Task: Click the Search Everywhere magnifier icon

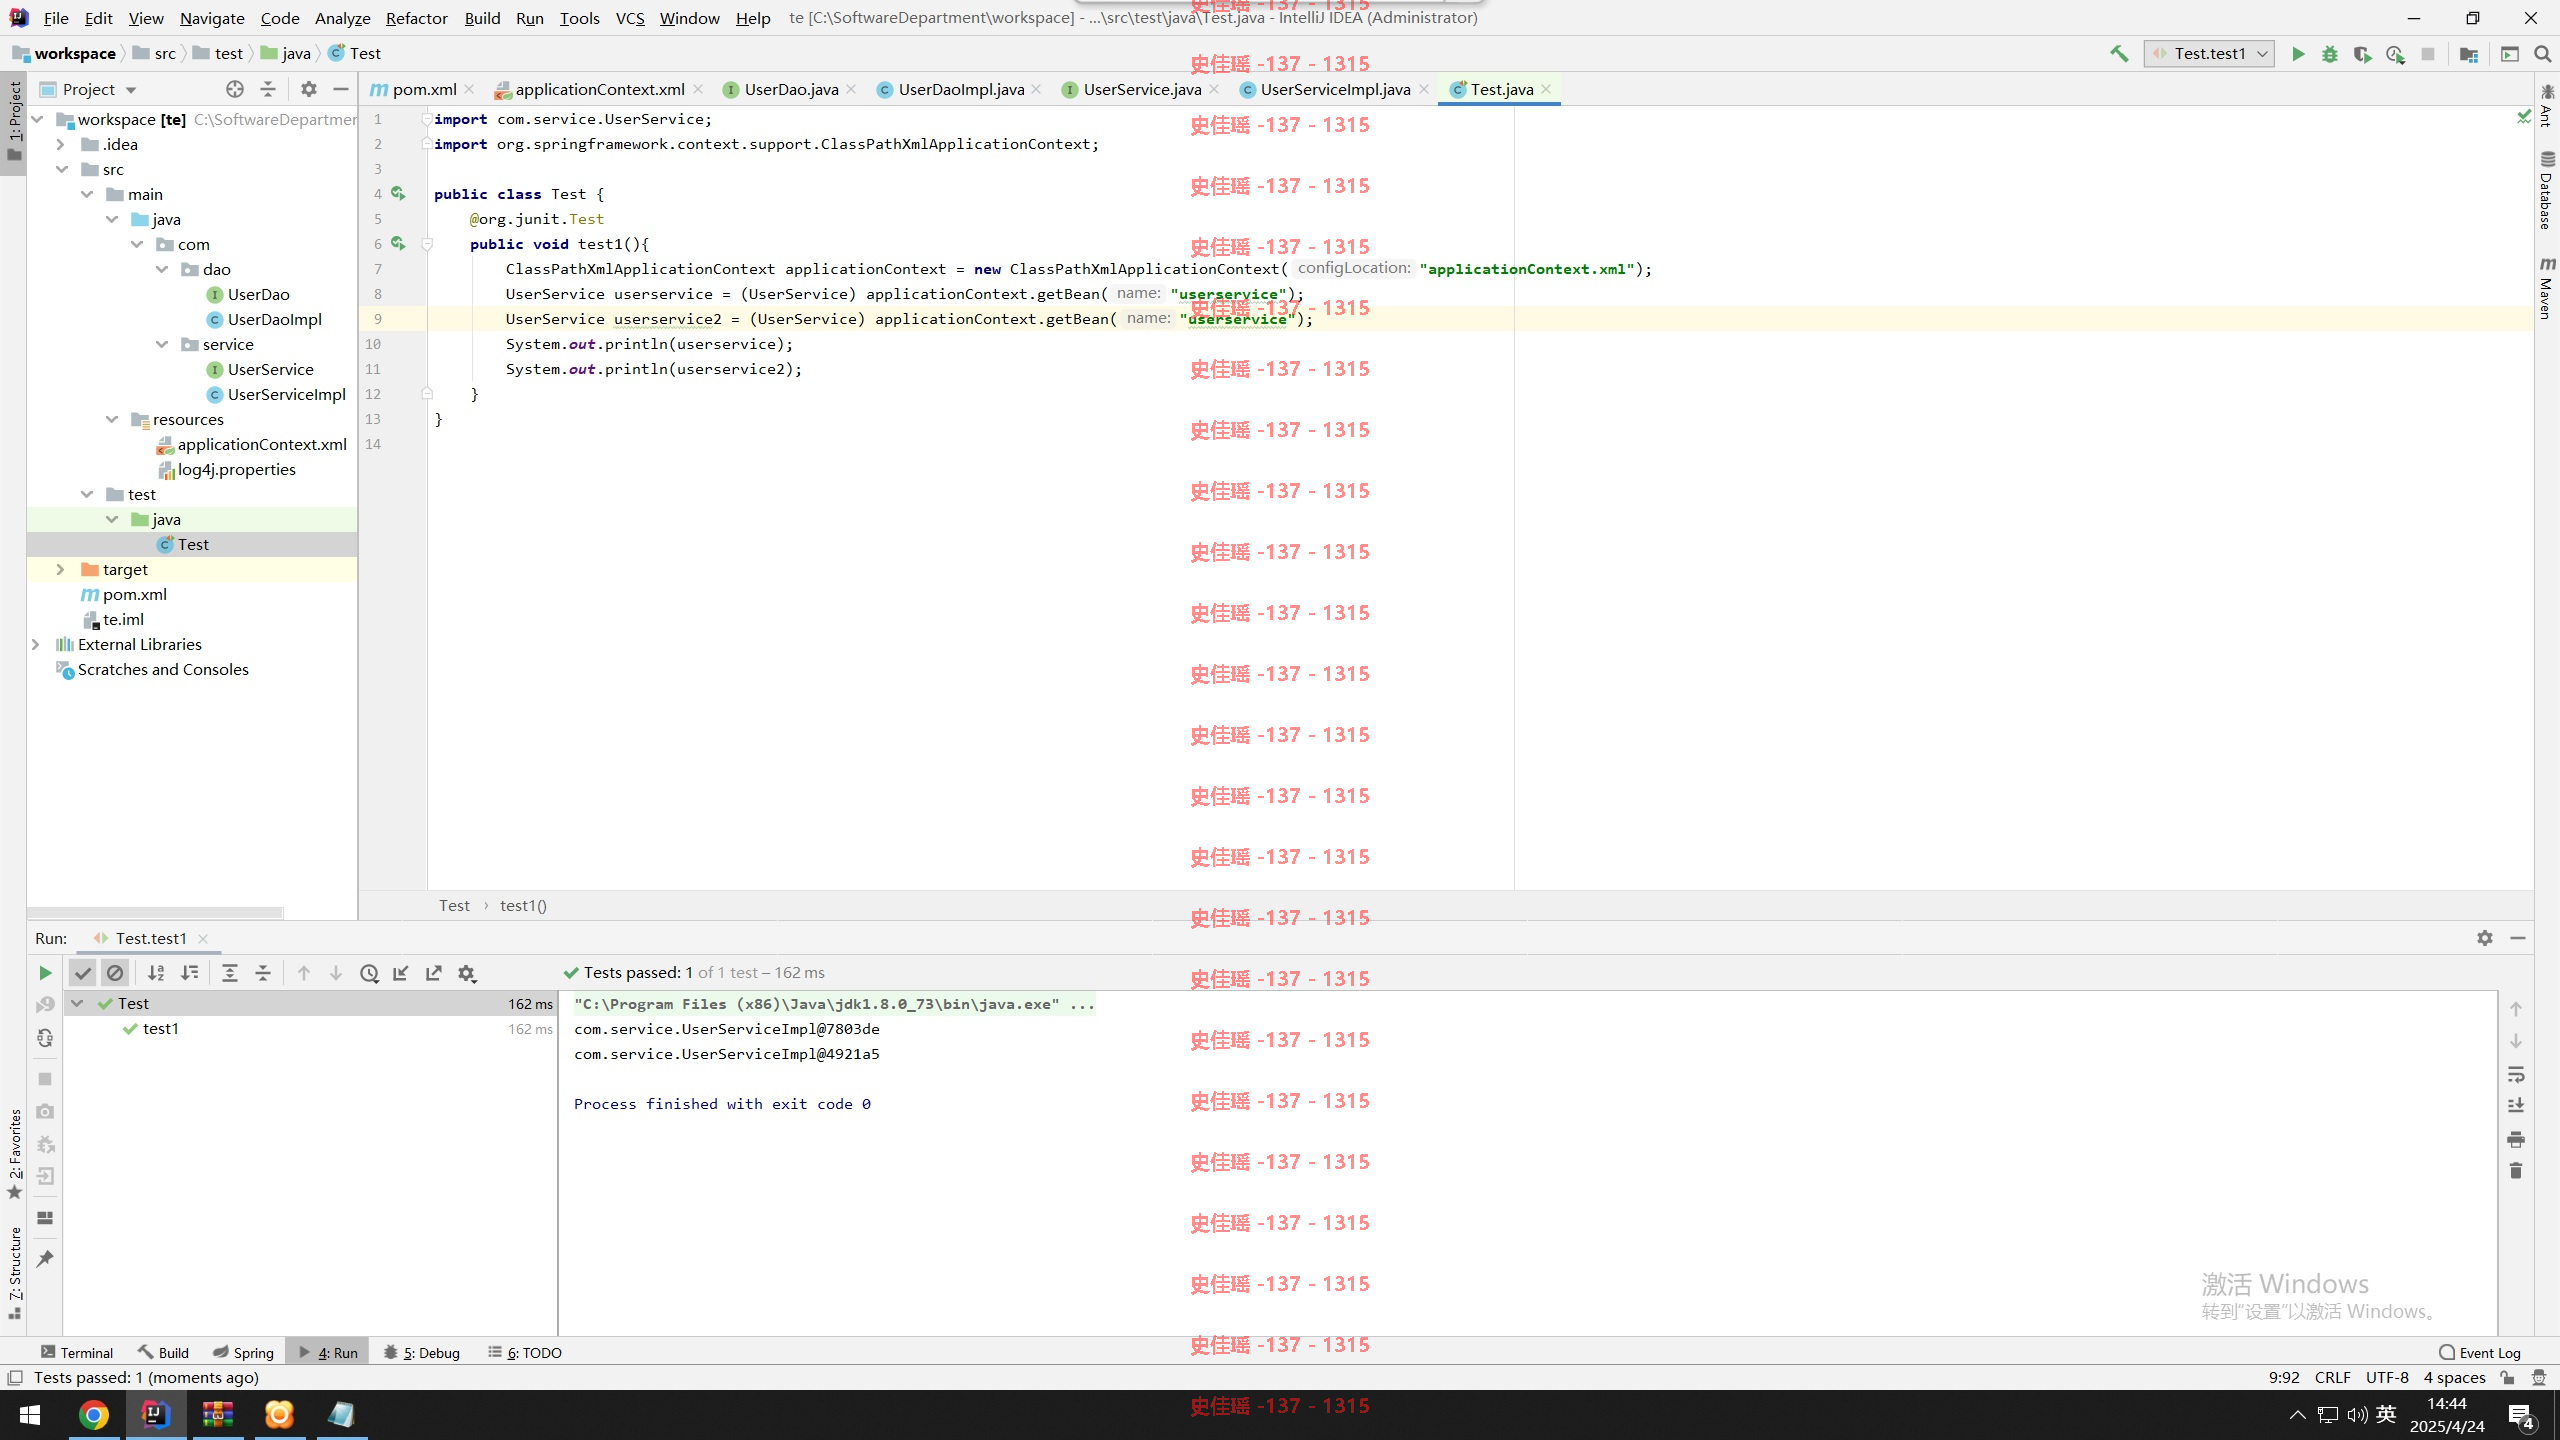Action: tap(2543, 54)
